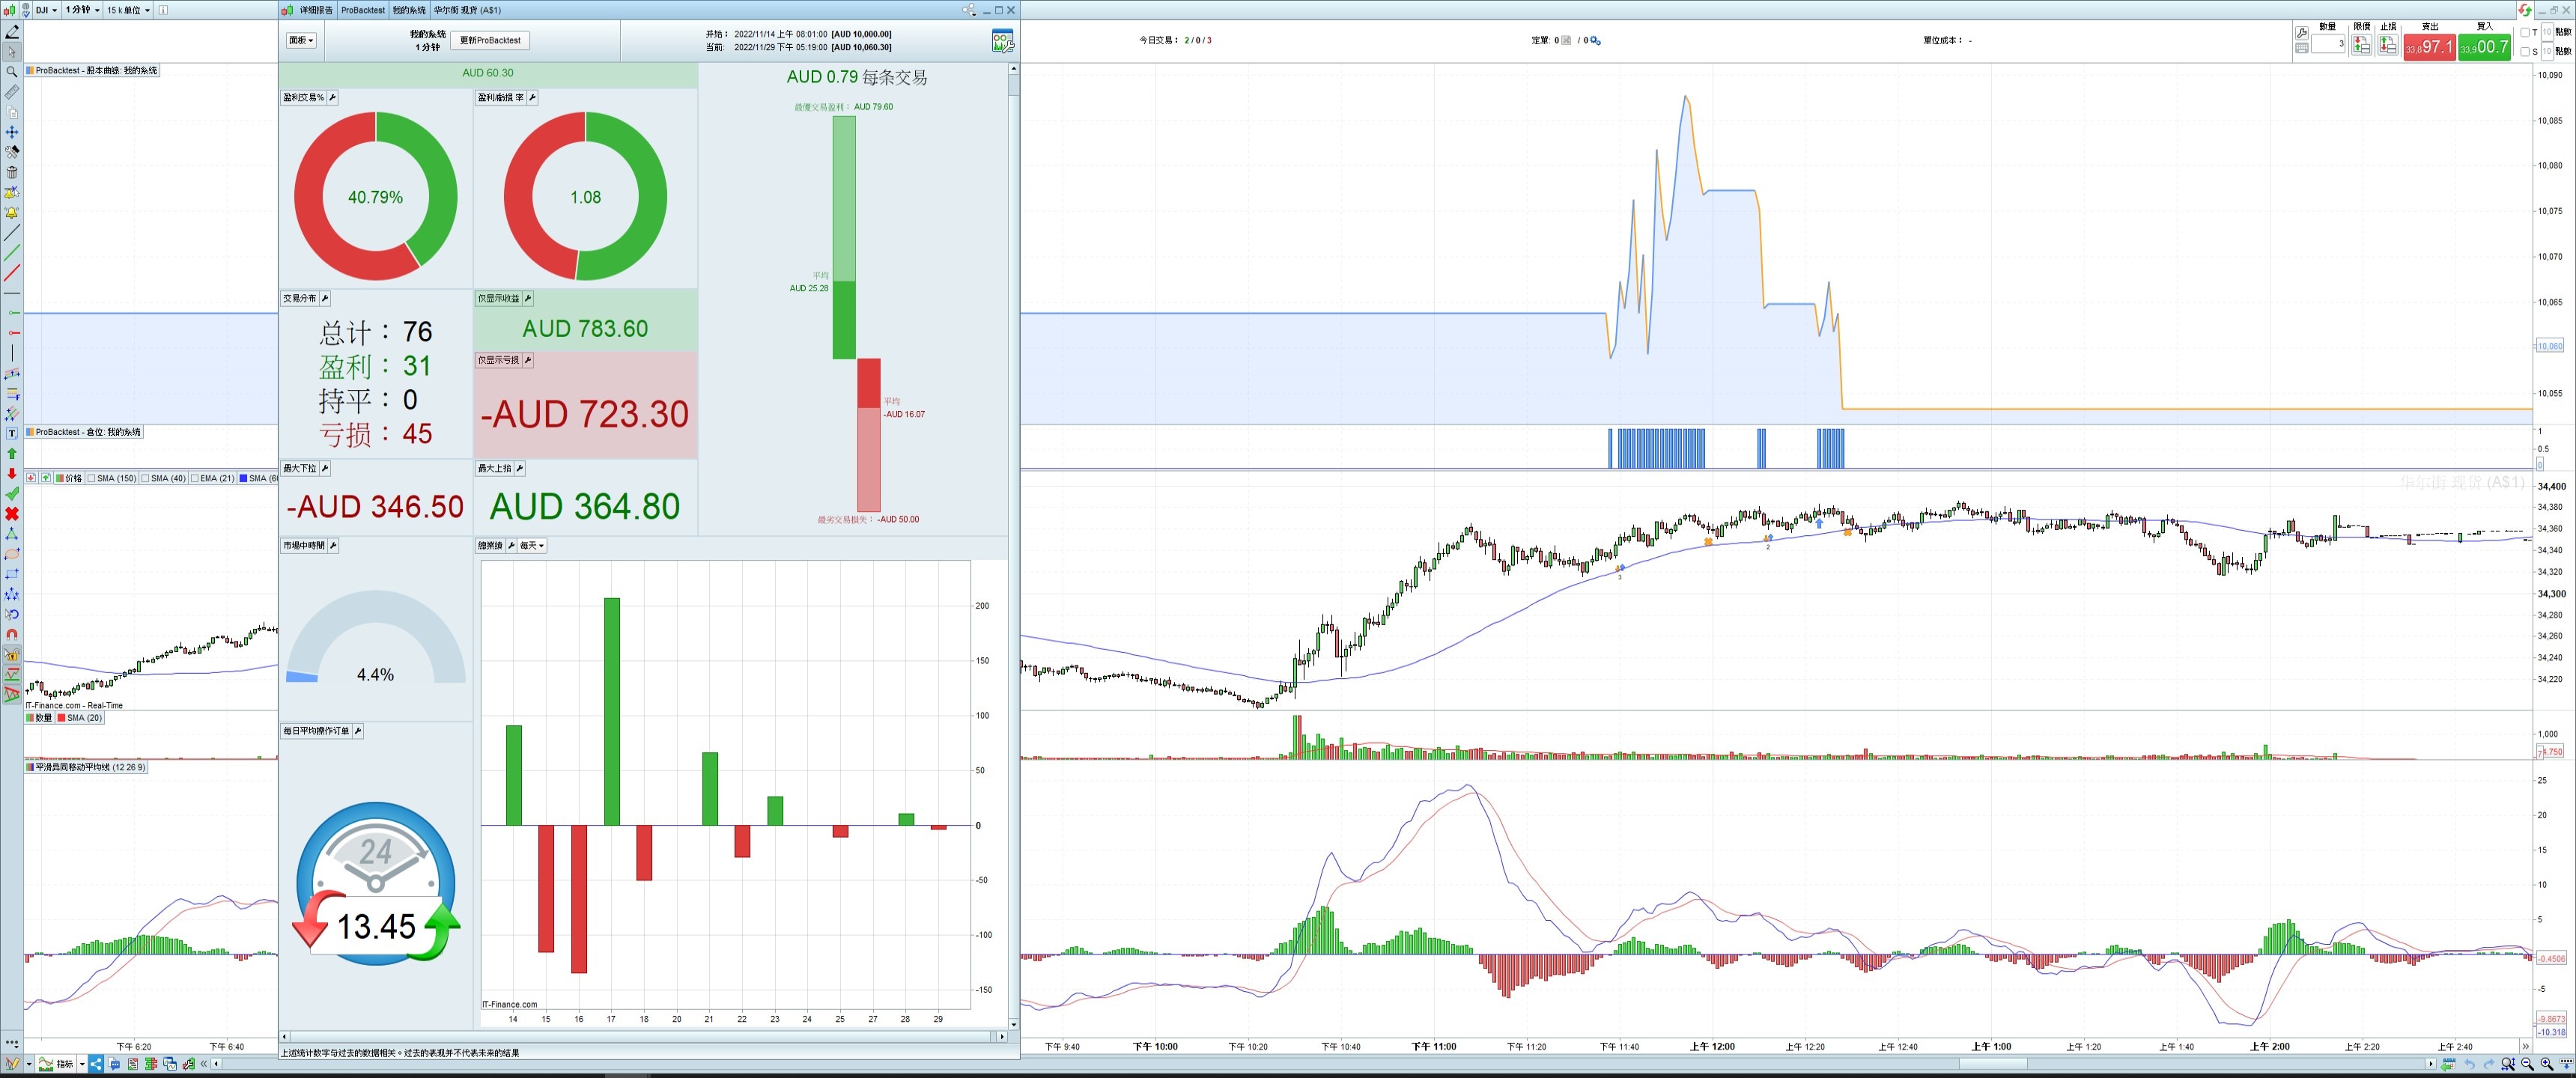Enable the T target points checkbox

(x=2525, y=33)
